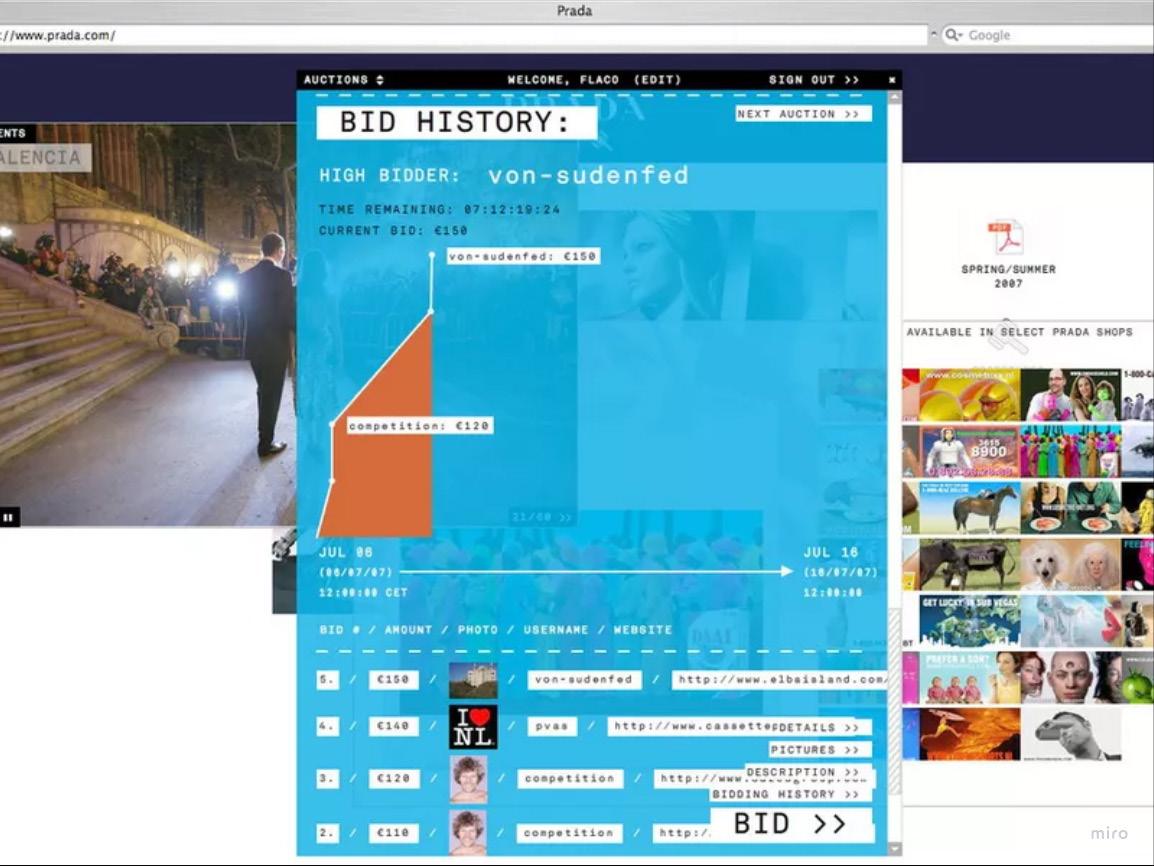Screen dimensions: 1154x866
Task: Click the I love NL photo for bid 4
Action: pos(472,727)
